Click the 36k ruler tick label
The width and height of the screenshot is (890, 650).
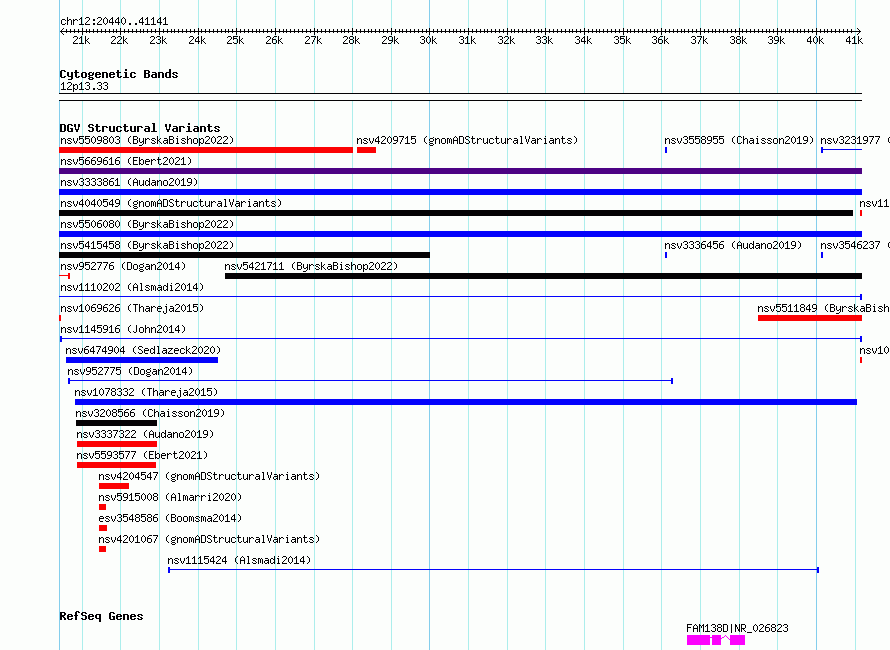coord(660,40)
